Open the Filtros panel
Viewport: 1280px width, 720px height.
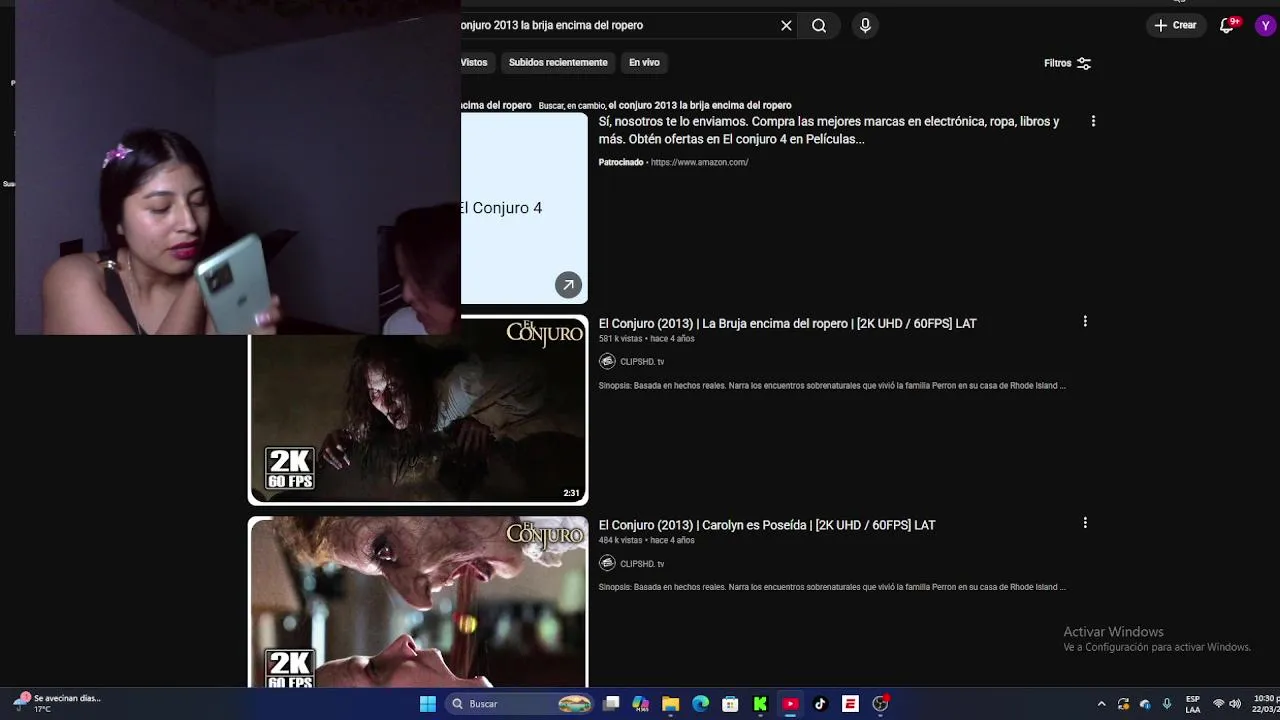pos(1067,63)
